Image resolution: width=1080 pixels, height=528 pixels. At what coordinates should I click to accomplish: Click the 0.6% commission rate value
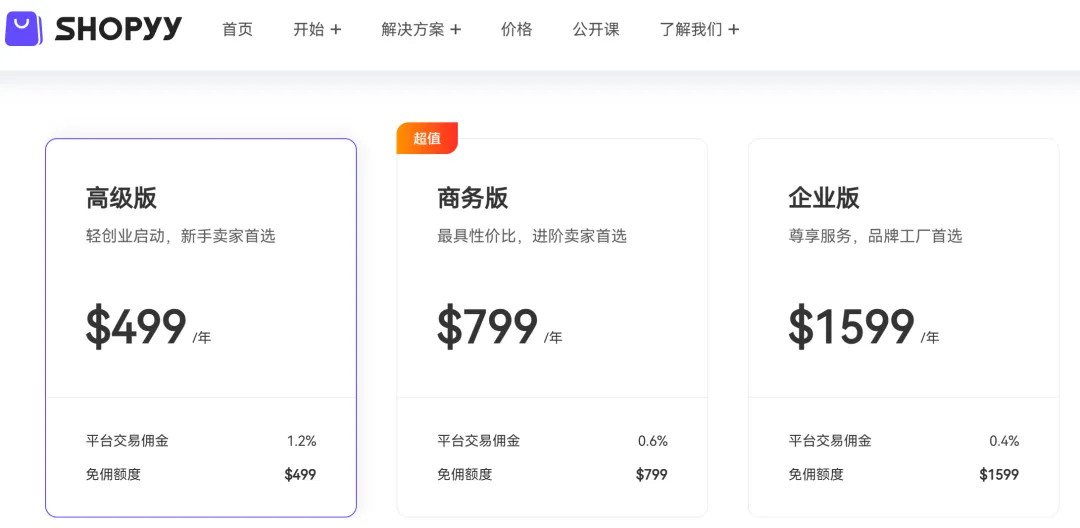tap(652, 441)
